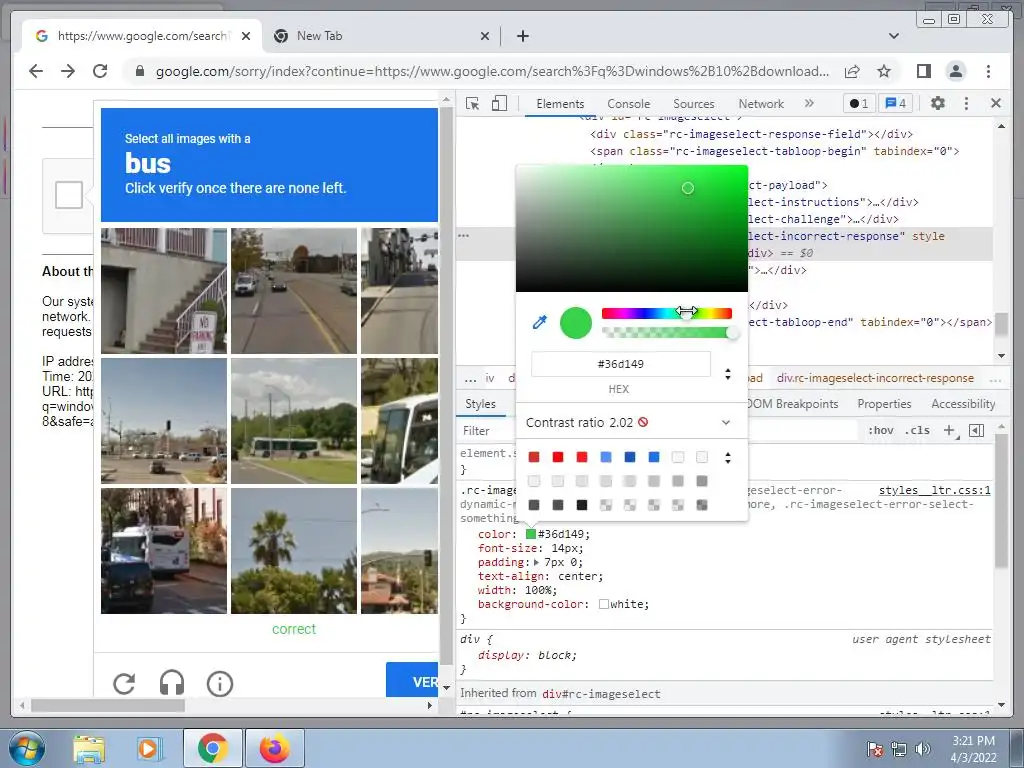Open the styles__ltr.css:1 source link
Screen dimensions: 1024x768
(935, 490)
